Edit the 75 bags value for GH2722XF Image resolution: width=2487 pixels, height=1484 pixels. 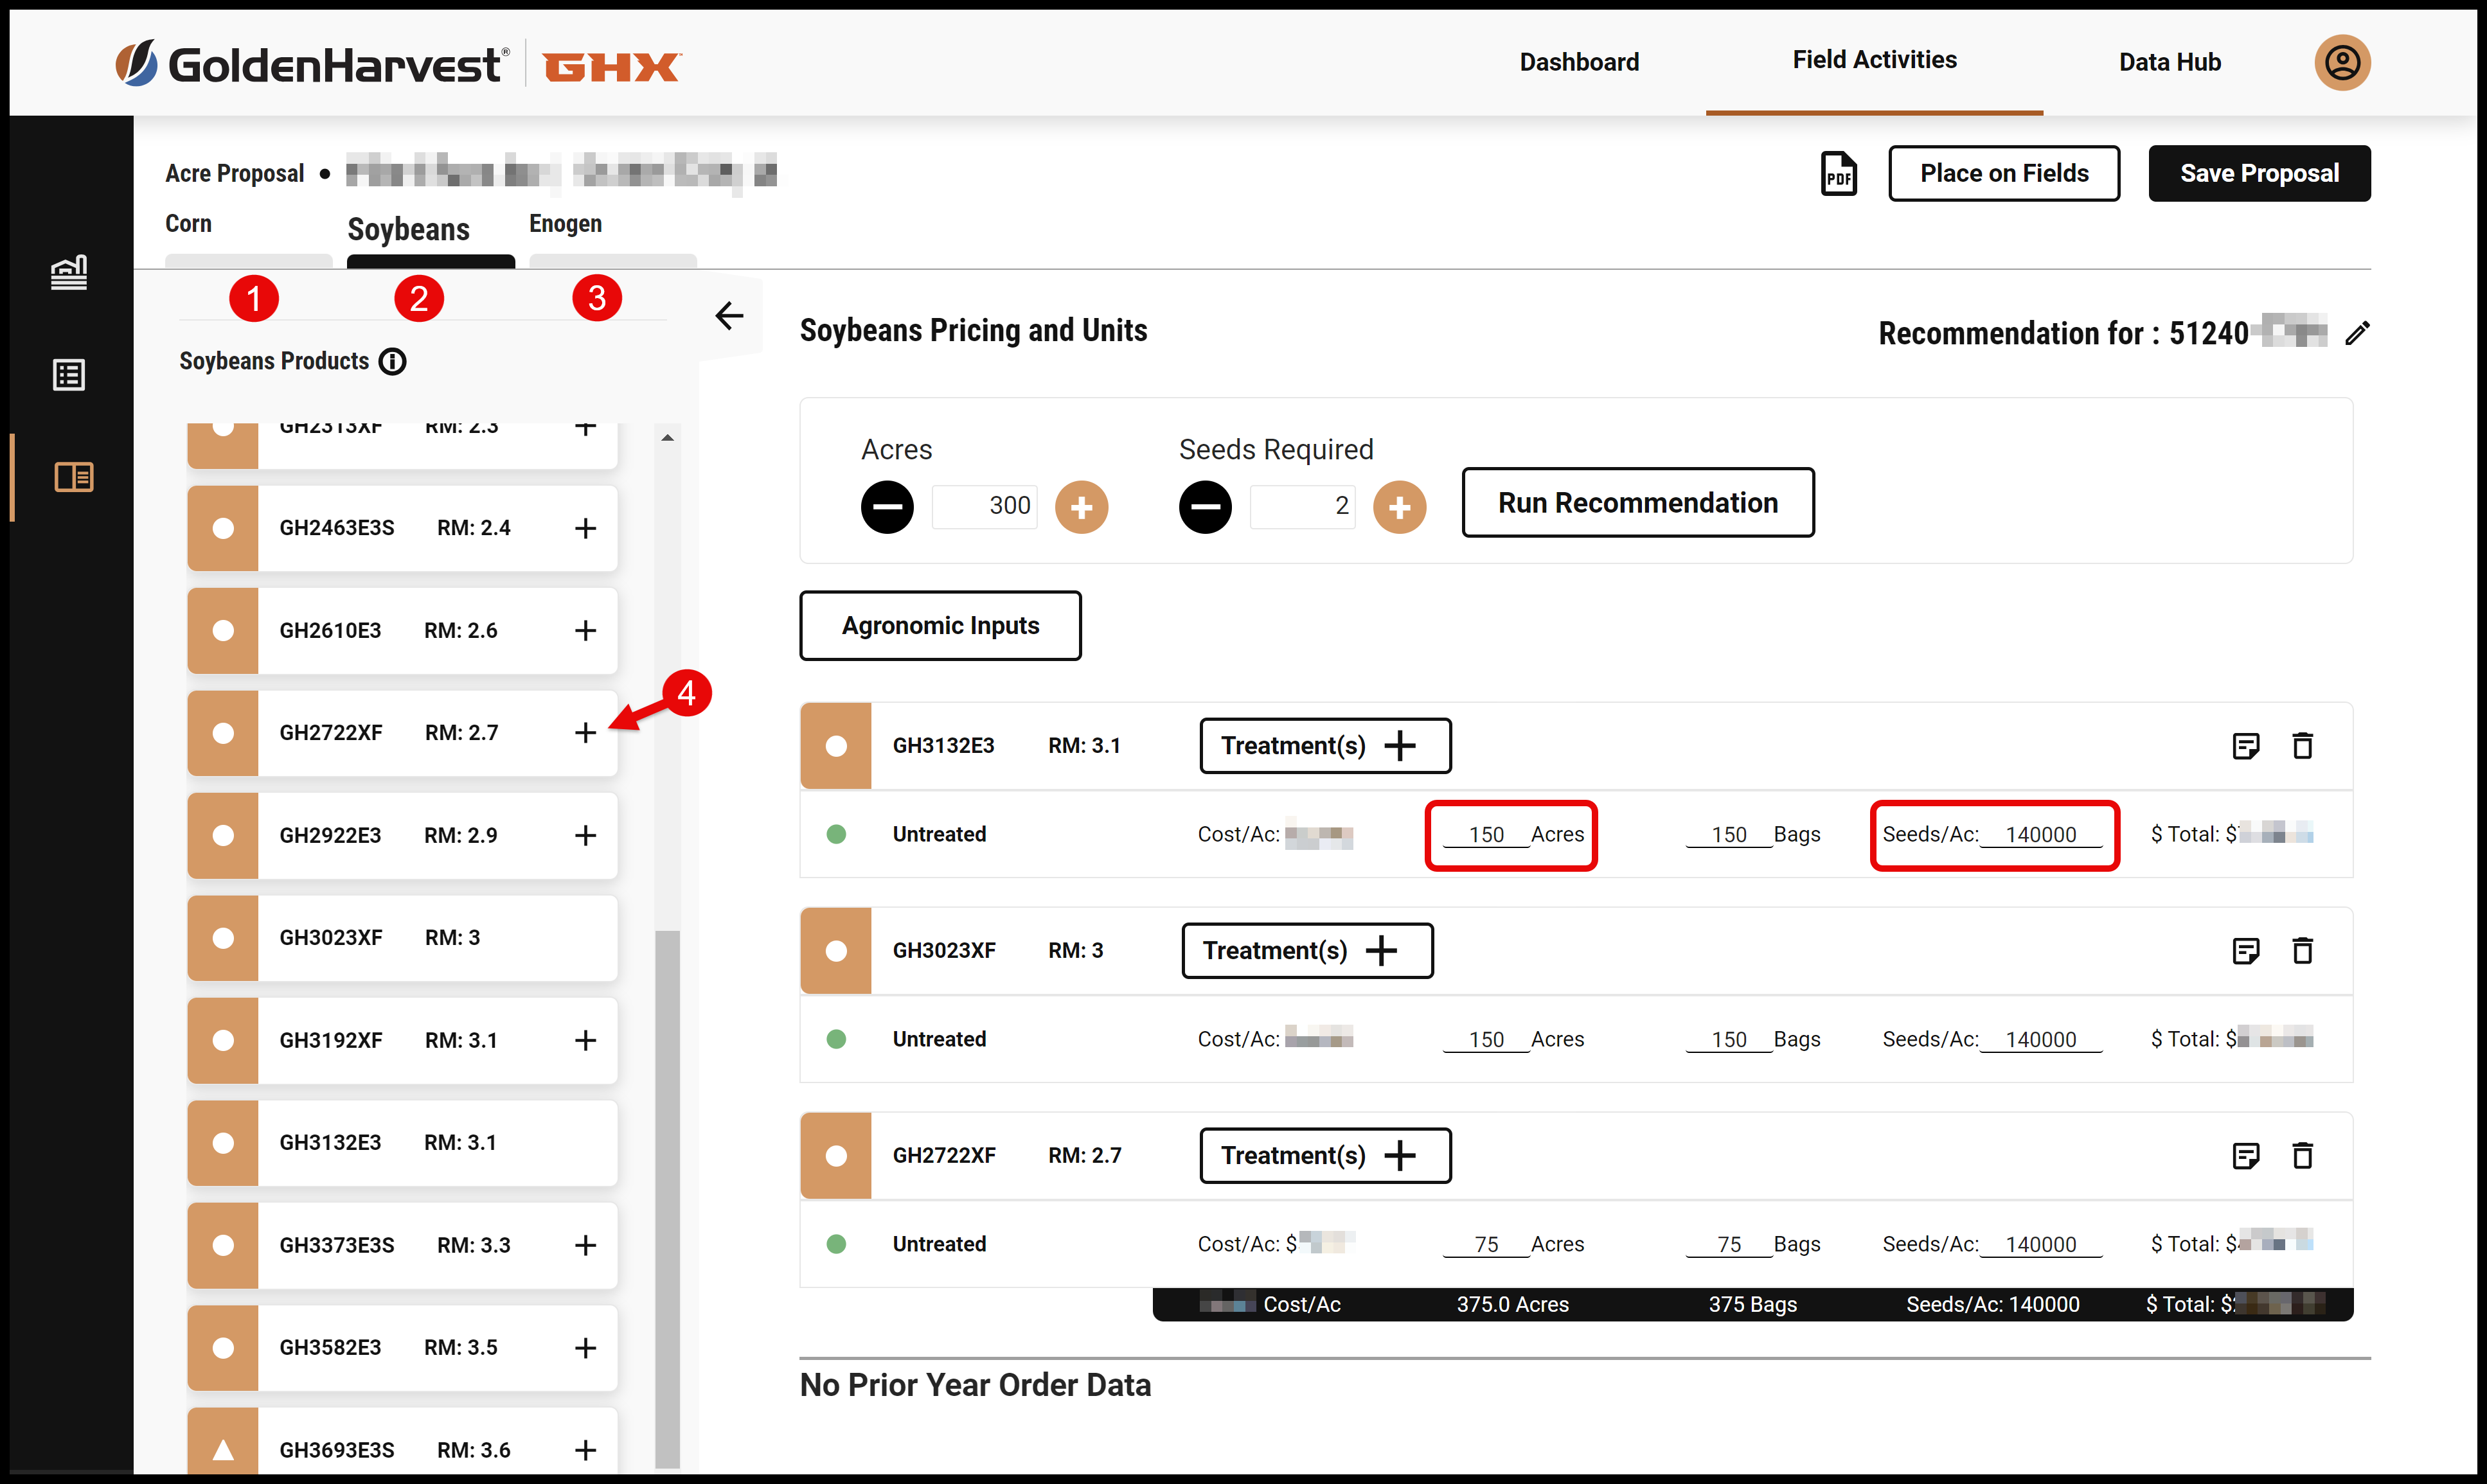[1728, 1245]
